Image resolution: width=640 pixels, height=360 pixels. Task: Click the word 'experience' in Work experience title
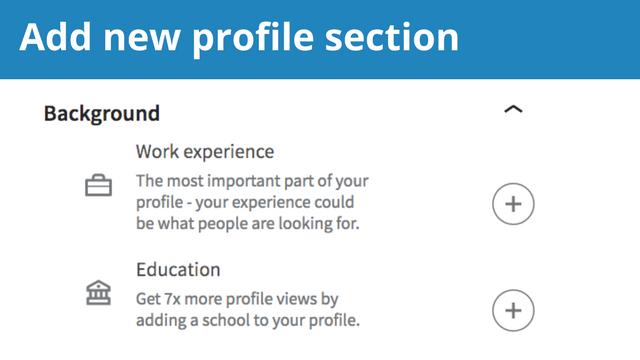(x=229, y=153)
